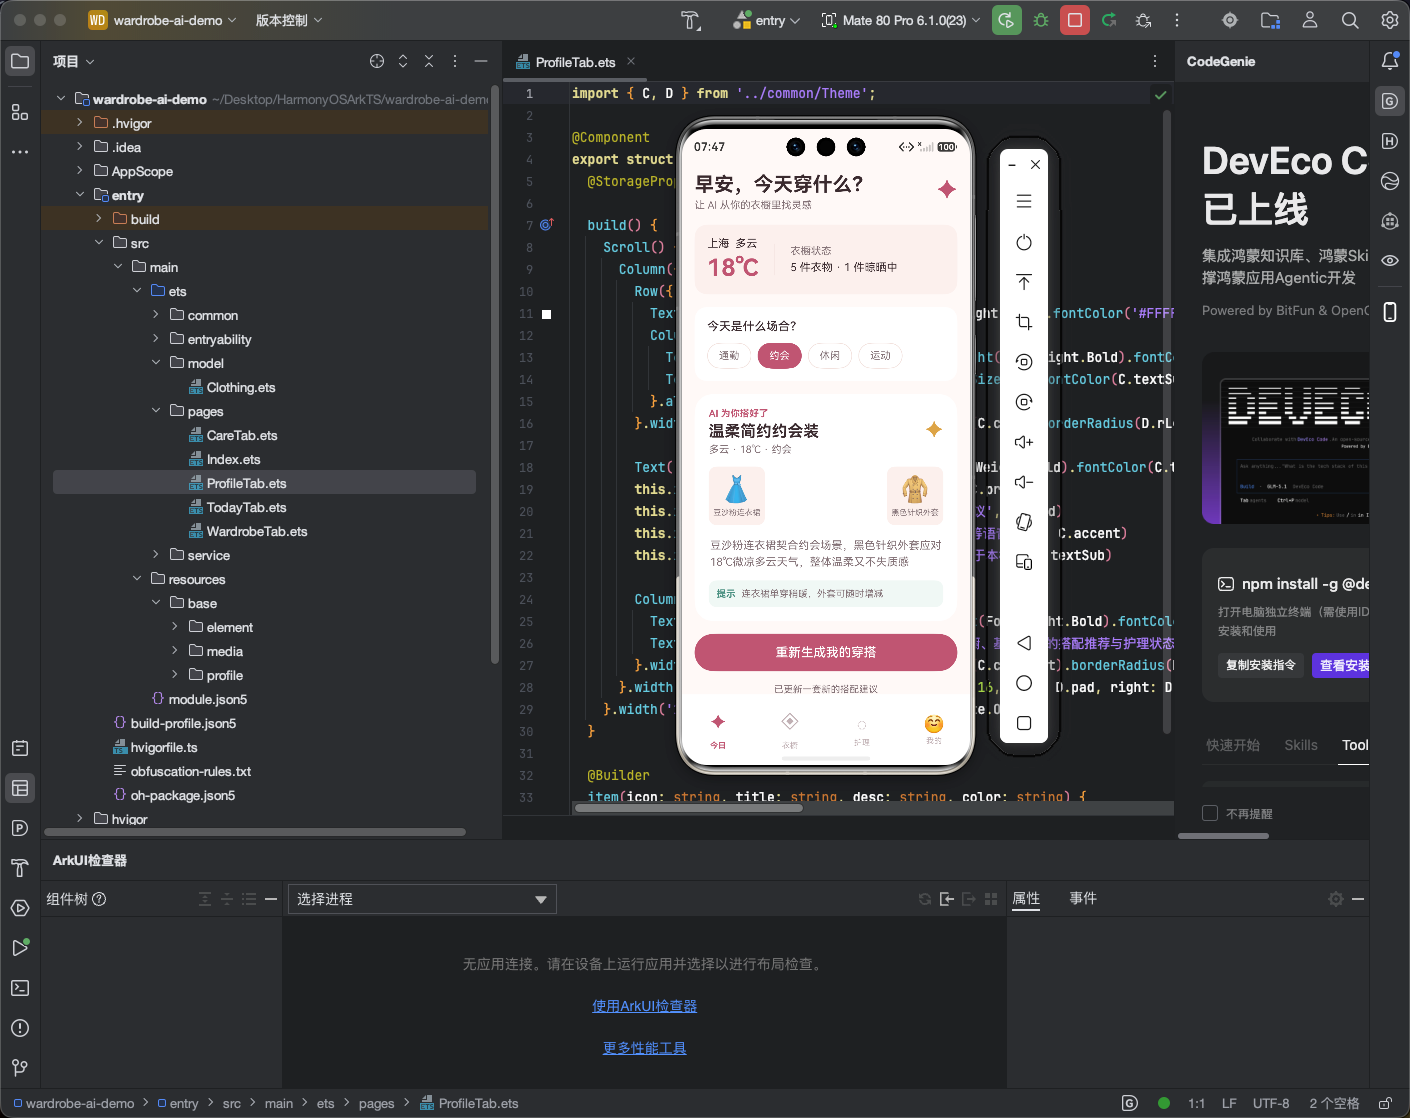Close the ProfileTab.ets editor tab
The width and height of the screenshot is (1410, 1118).
pyautogui.click(x=631, y=61)
